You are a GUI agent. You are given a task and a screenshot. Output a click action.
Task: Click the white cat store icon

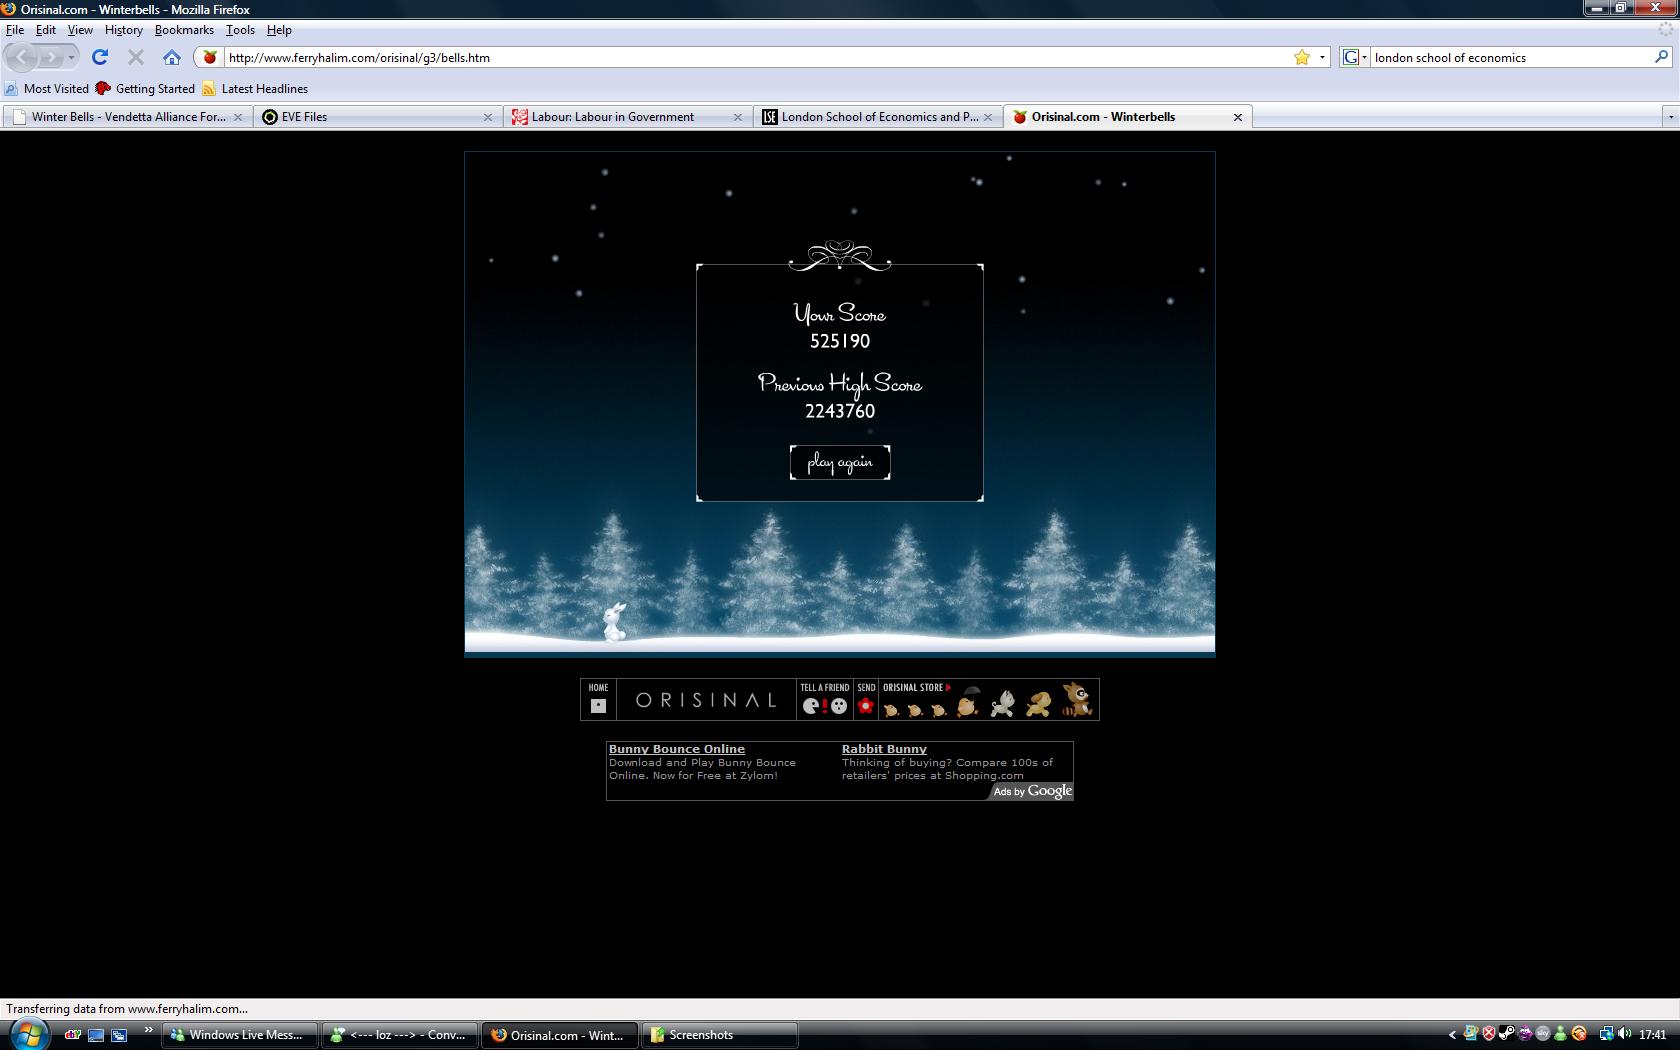(1002, 702)
